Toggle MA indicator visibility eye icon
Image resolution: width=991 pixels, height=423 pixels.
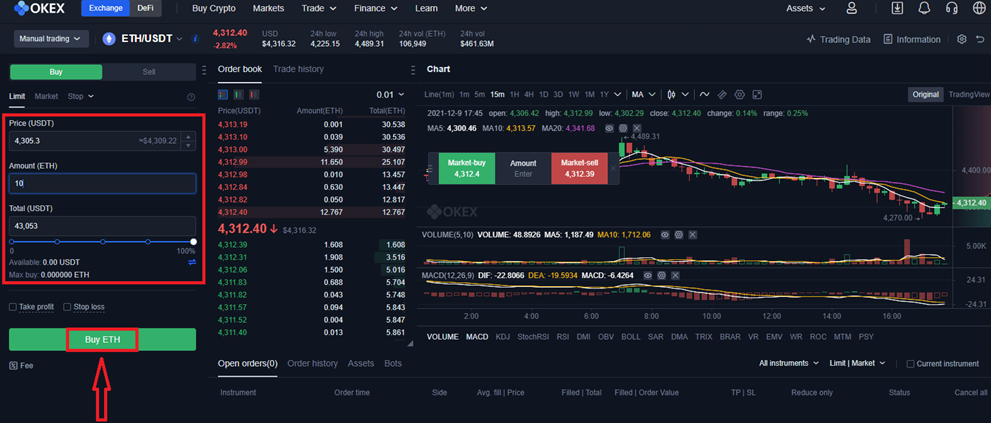[x=610, y=128]
